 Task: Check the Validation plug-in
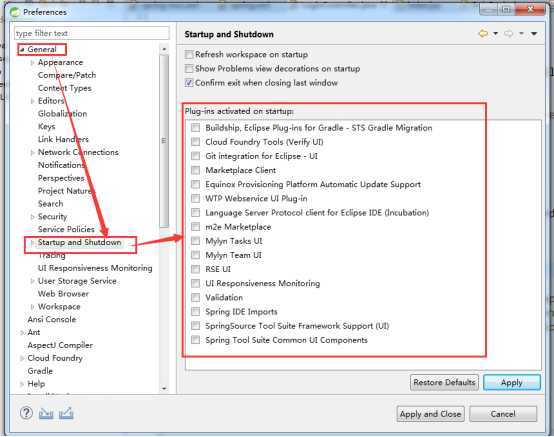[195, 297]
